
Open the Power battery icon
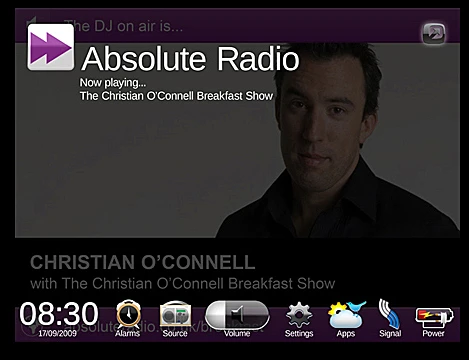(434, 318)
